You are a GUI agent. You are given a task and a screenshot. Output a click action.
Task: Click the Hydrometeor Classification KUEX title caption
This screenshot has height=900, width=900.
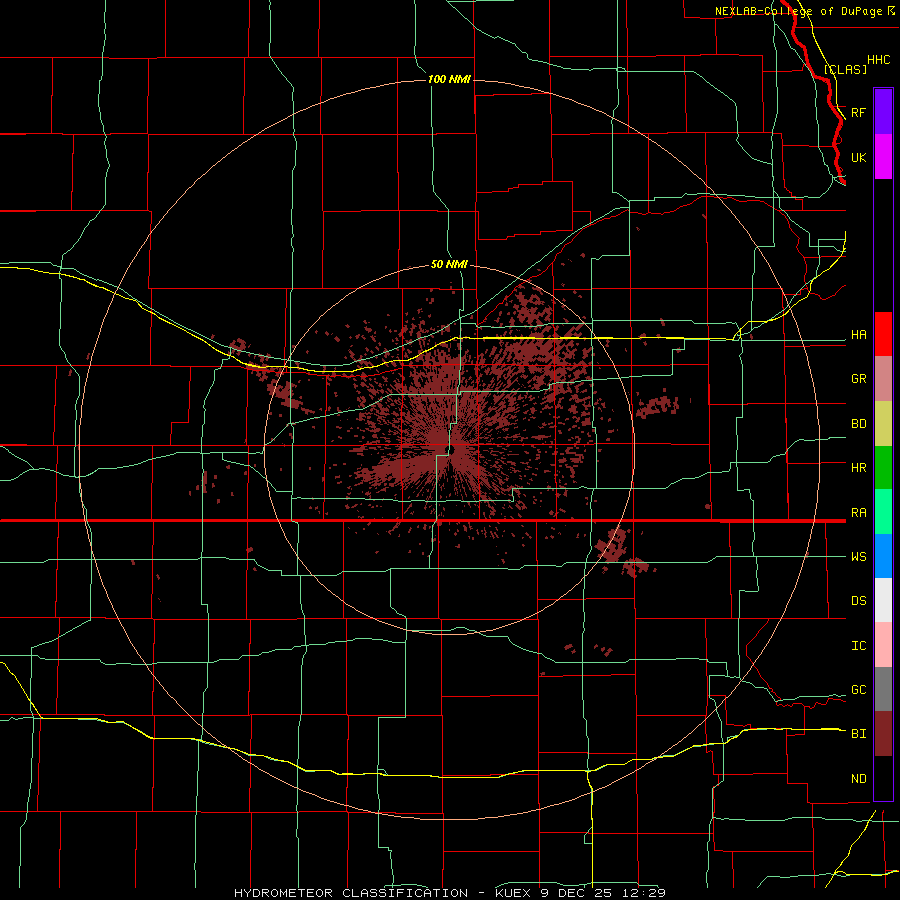click(450, 893)
